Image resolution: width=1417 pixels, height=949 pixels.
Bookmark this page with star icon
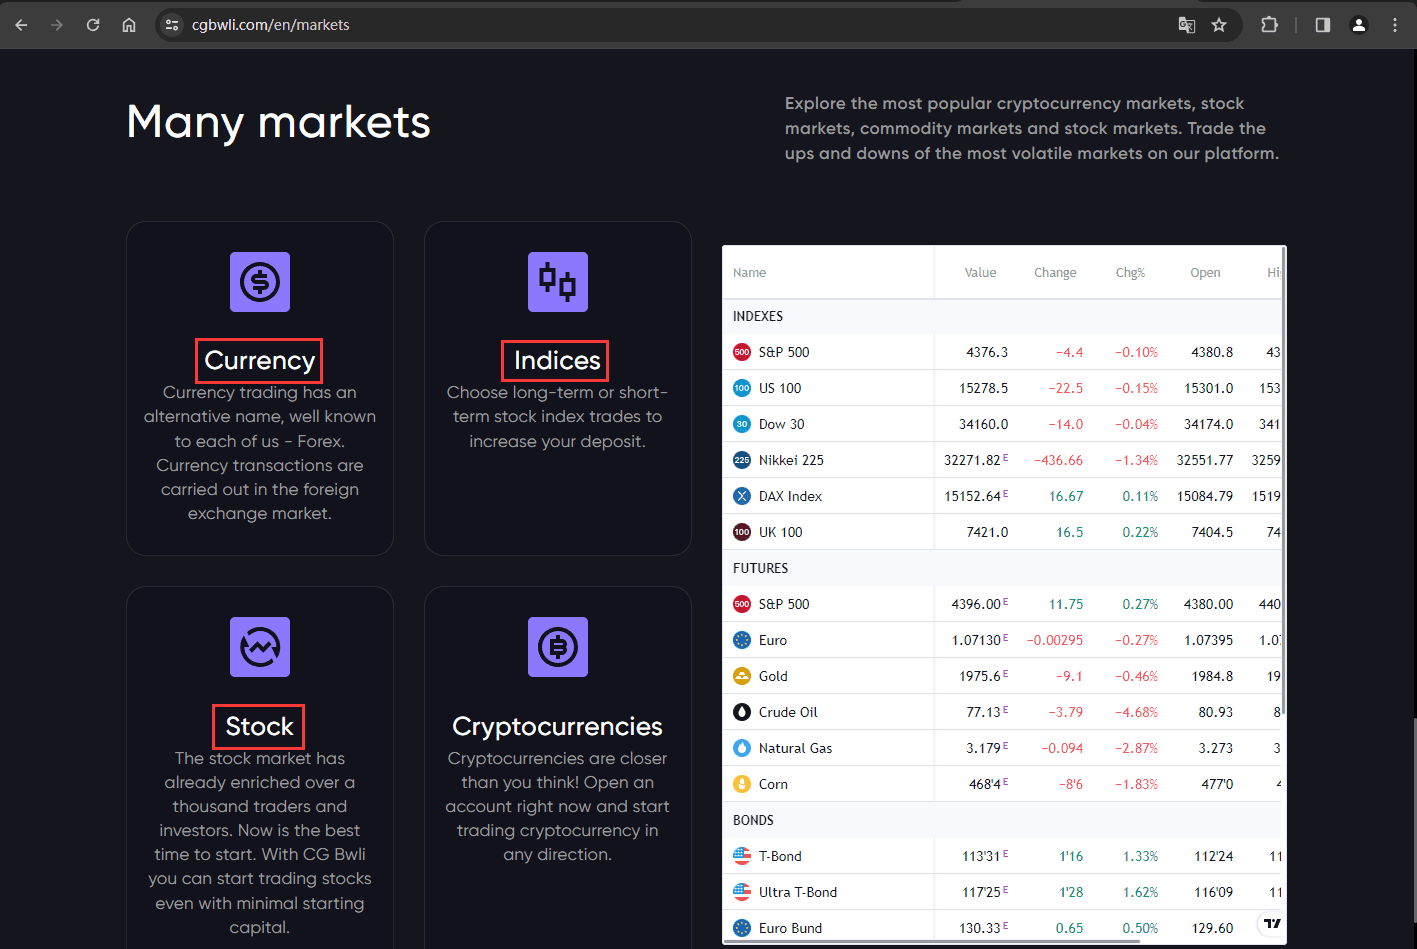[1219, 25]
